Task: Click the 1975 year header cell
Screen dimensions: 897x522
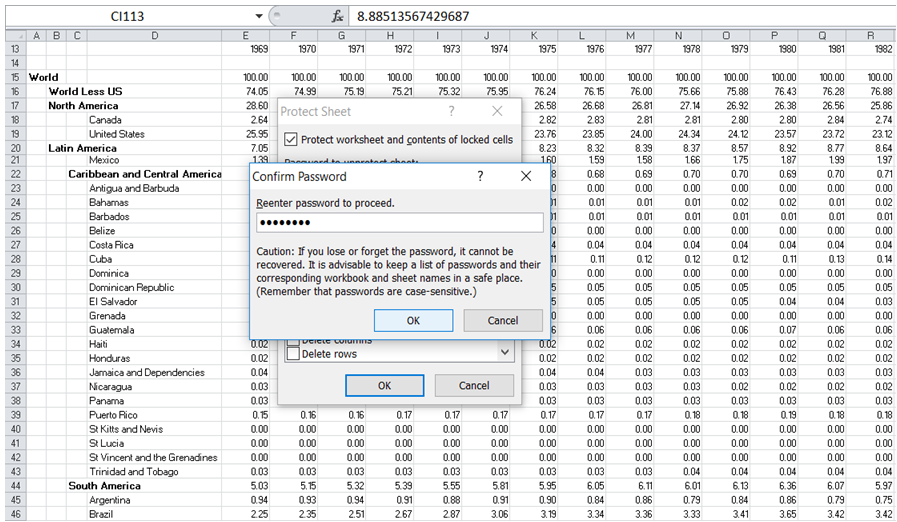Action: tap(547, 49)
